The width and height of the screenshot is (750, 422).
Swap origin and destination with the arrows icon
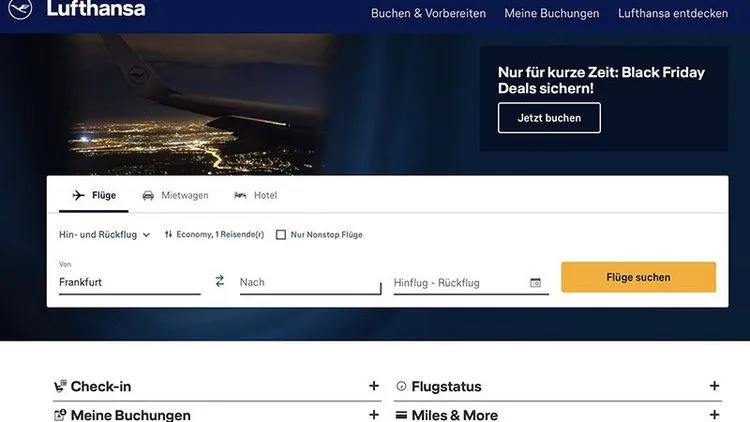tap(220, 281)
